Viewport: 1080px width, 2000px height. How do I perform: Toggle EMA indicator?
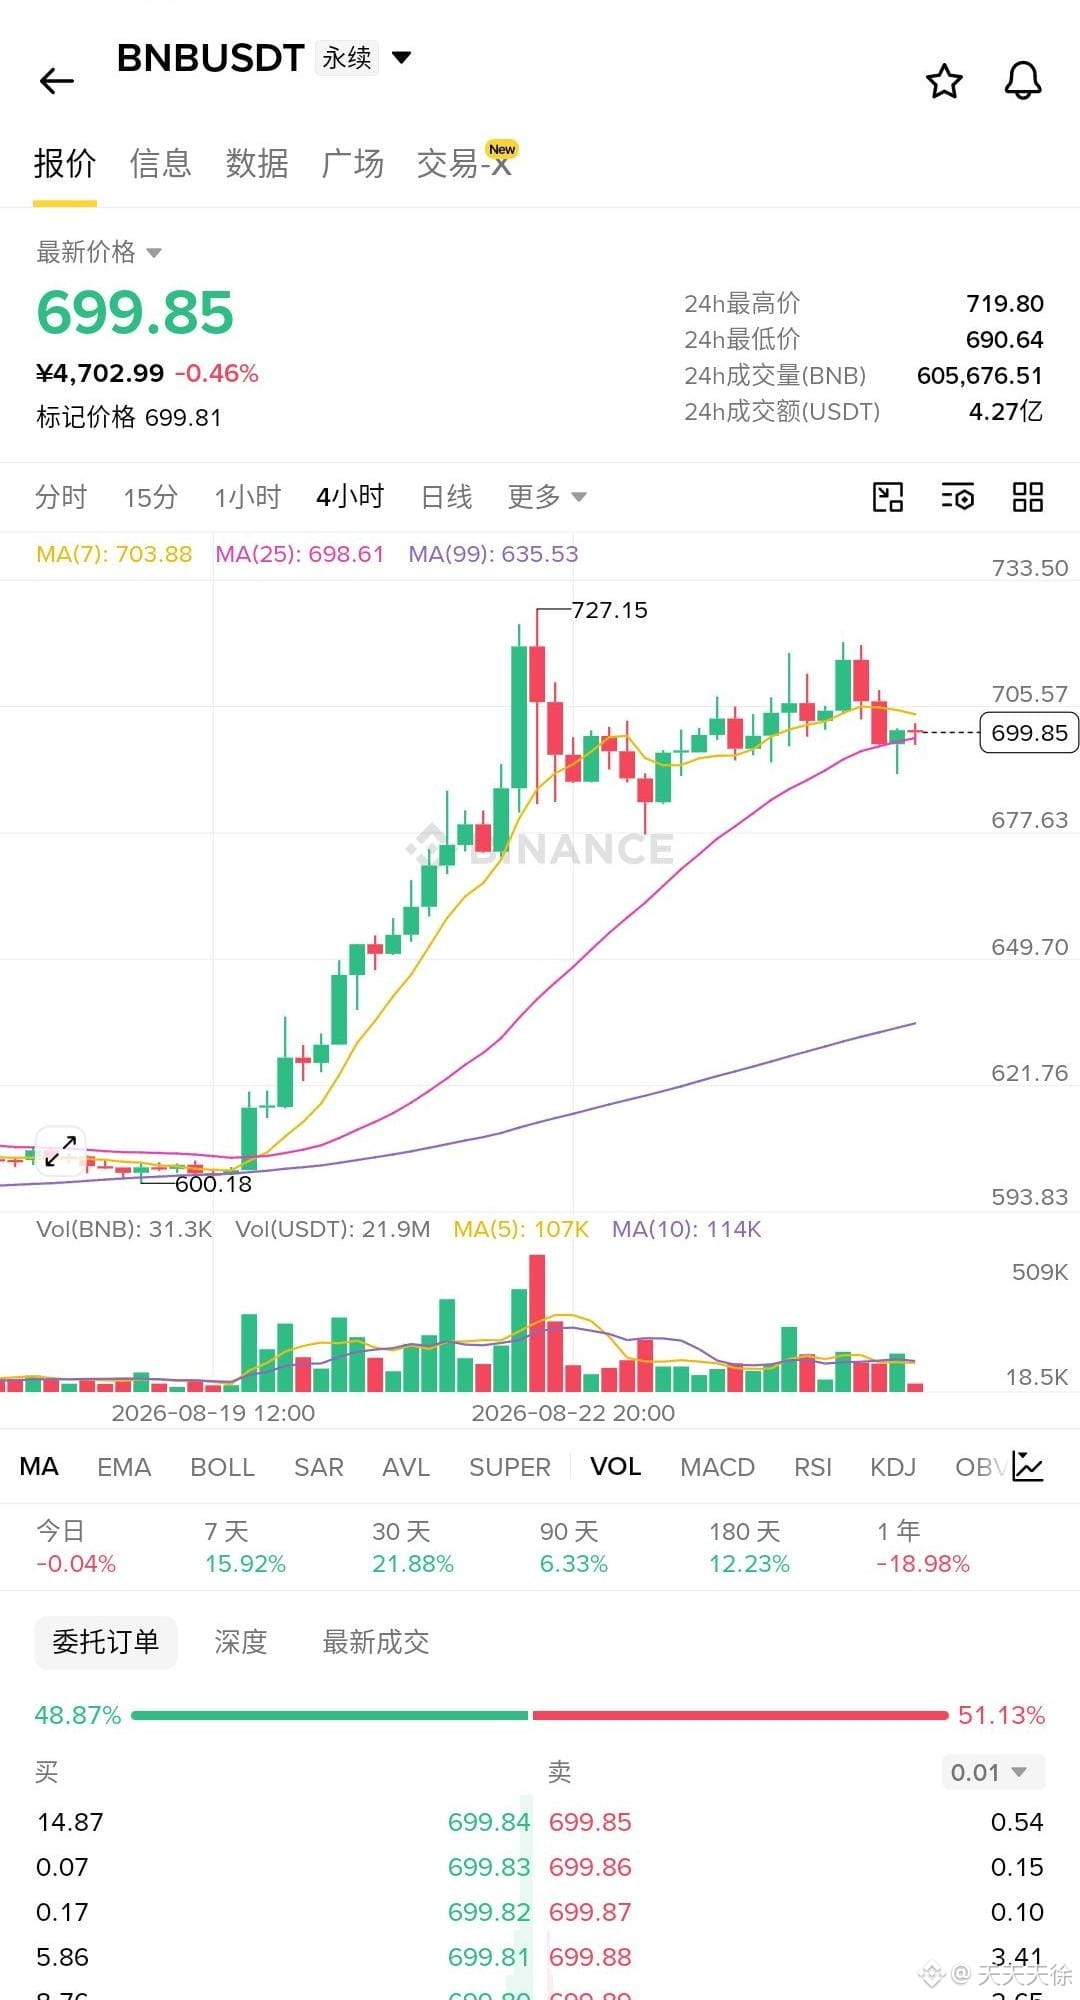(x=124, y=1467)
